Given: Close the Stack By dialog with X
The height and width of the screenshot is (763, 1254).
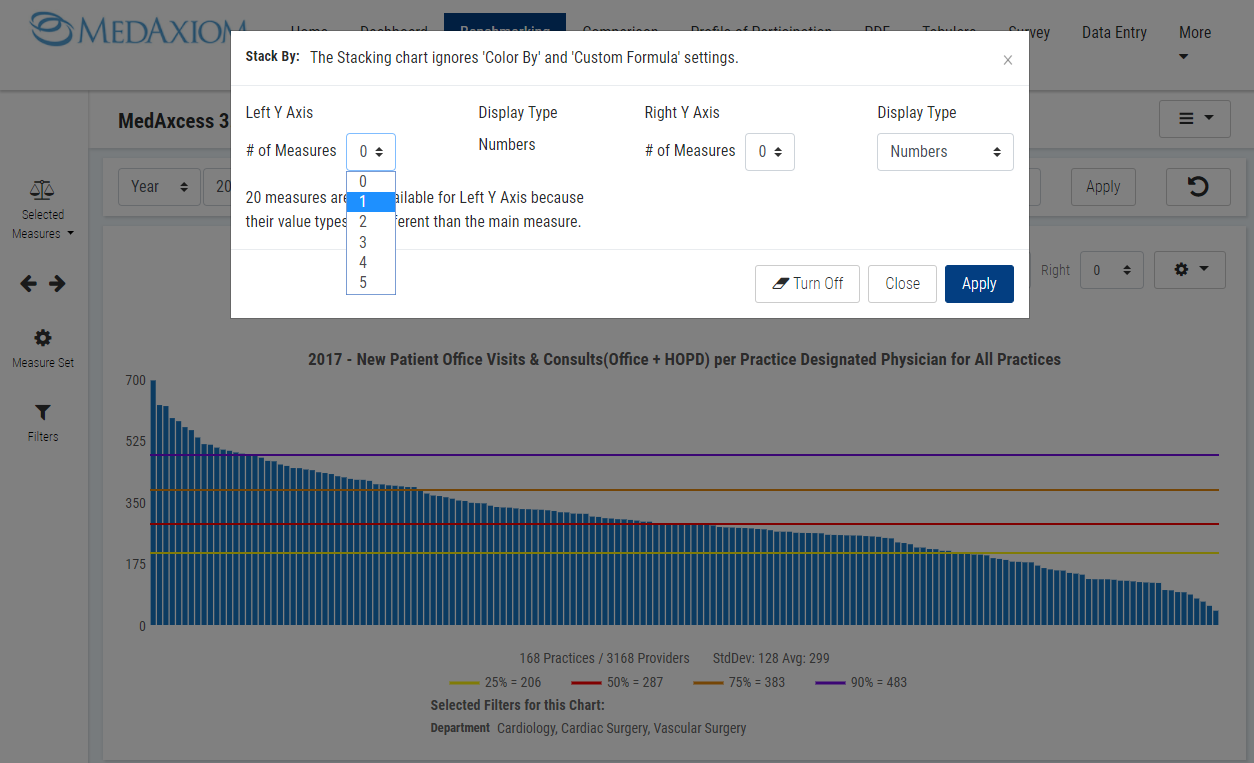Looking at the screenshot, I should (1007, 61).
